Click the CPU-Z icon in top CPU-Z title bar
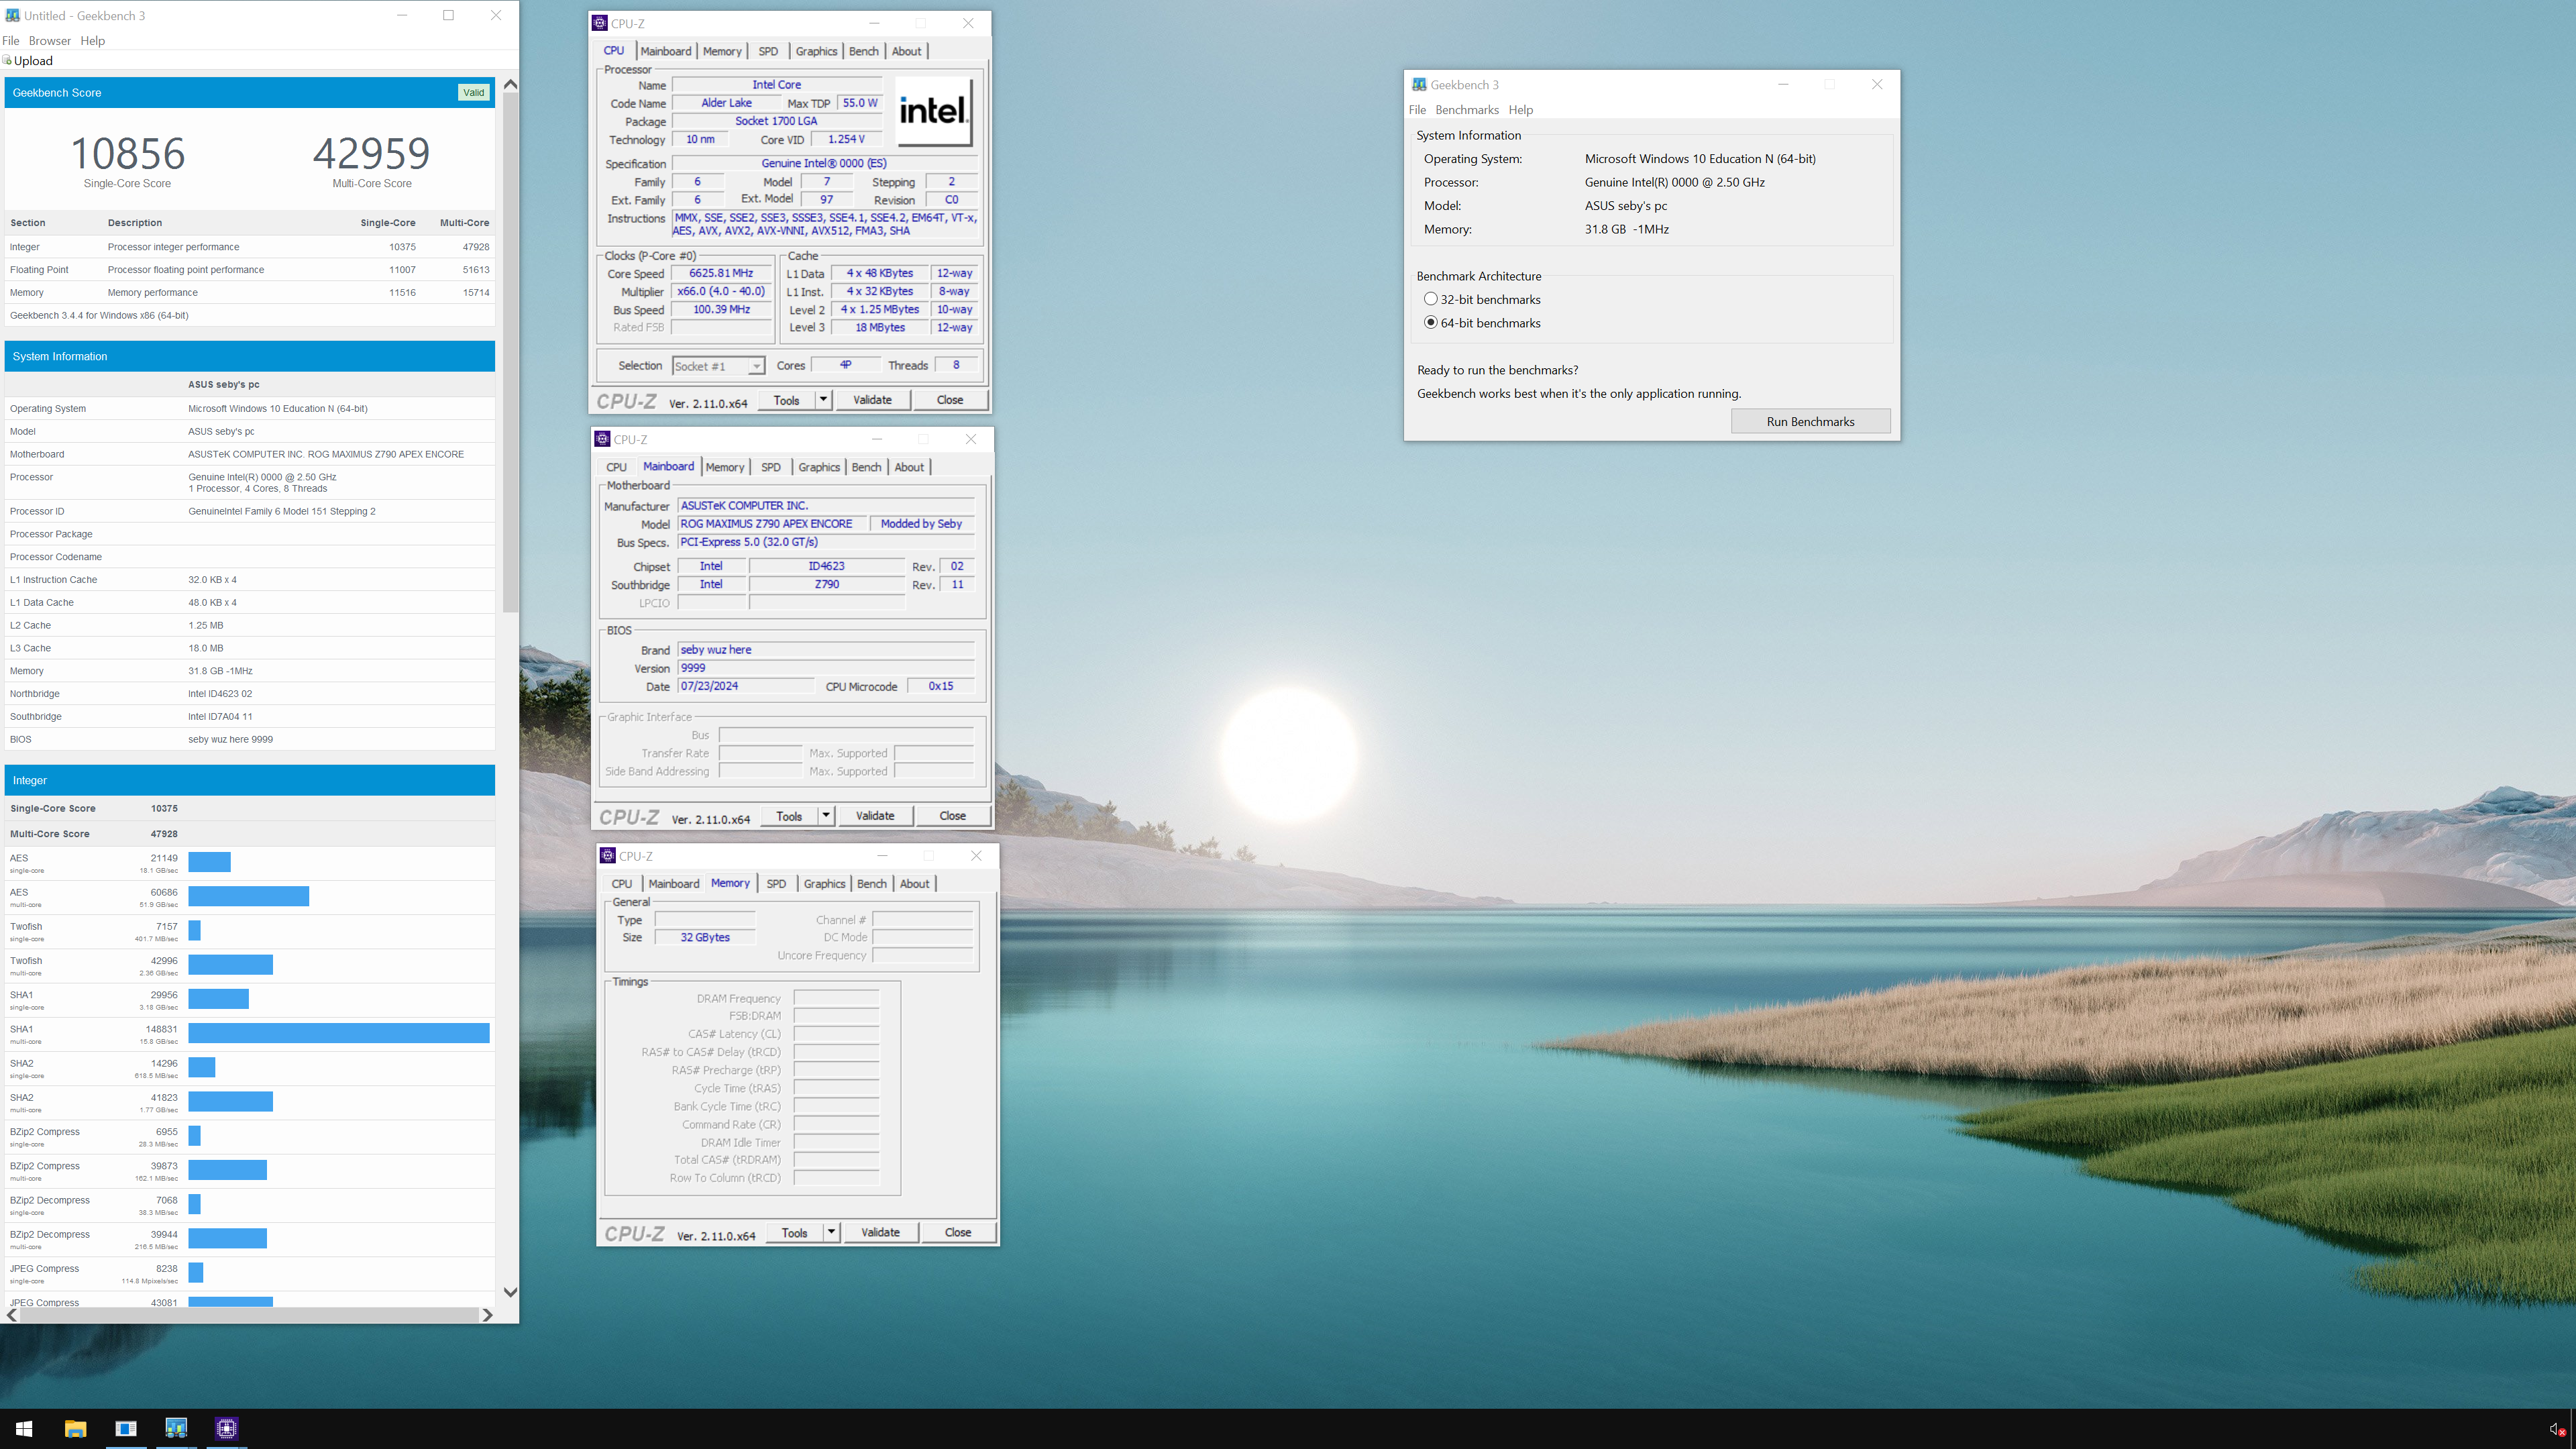 [600, 23]
